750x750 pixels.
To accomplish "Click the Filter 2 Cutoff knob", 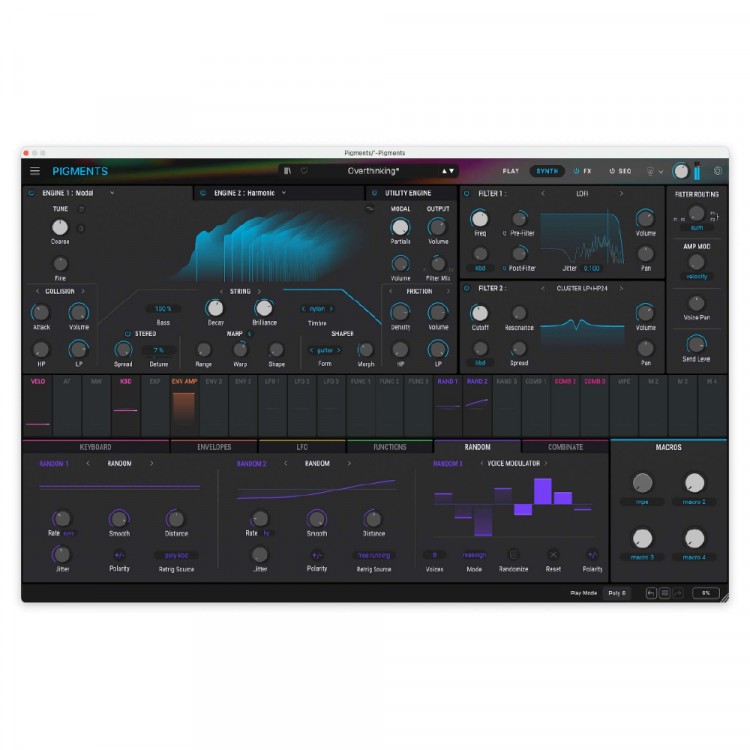I will click(x=479, y=313).
